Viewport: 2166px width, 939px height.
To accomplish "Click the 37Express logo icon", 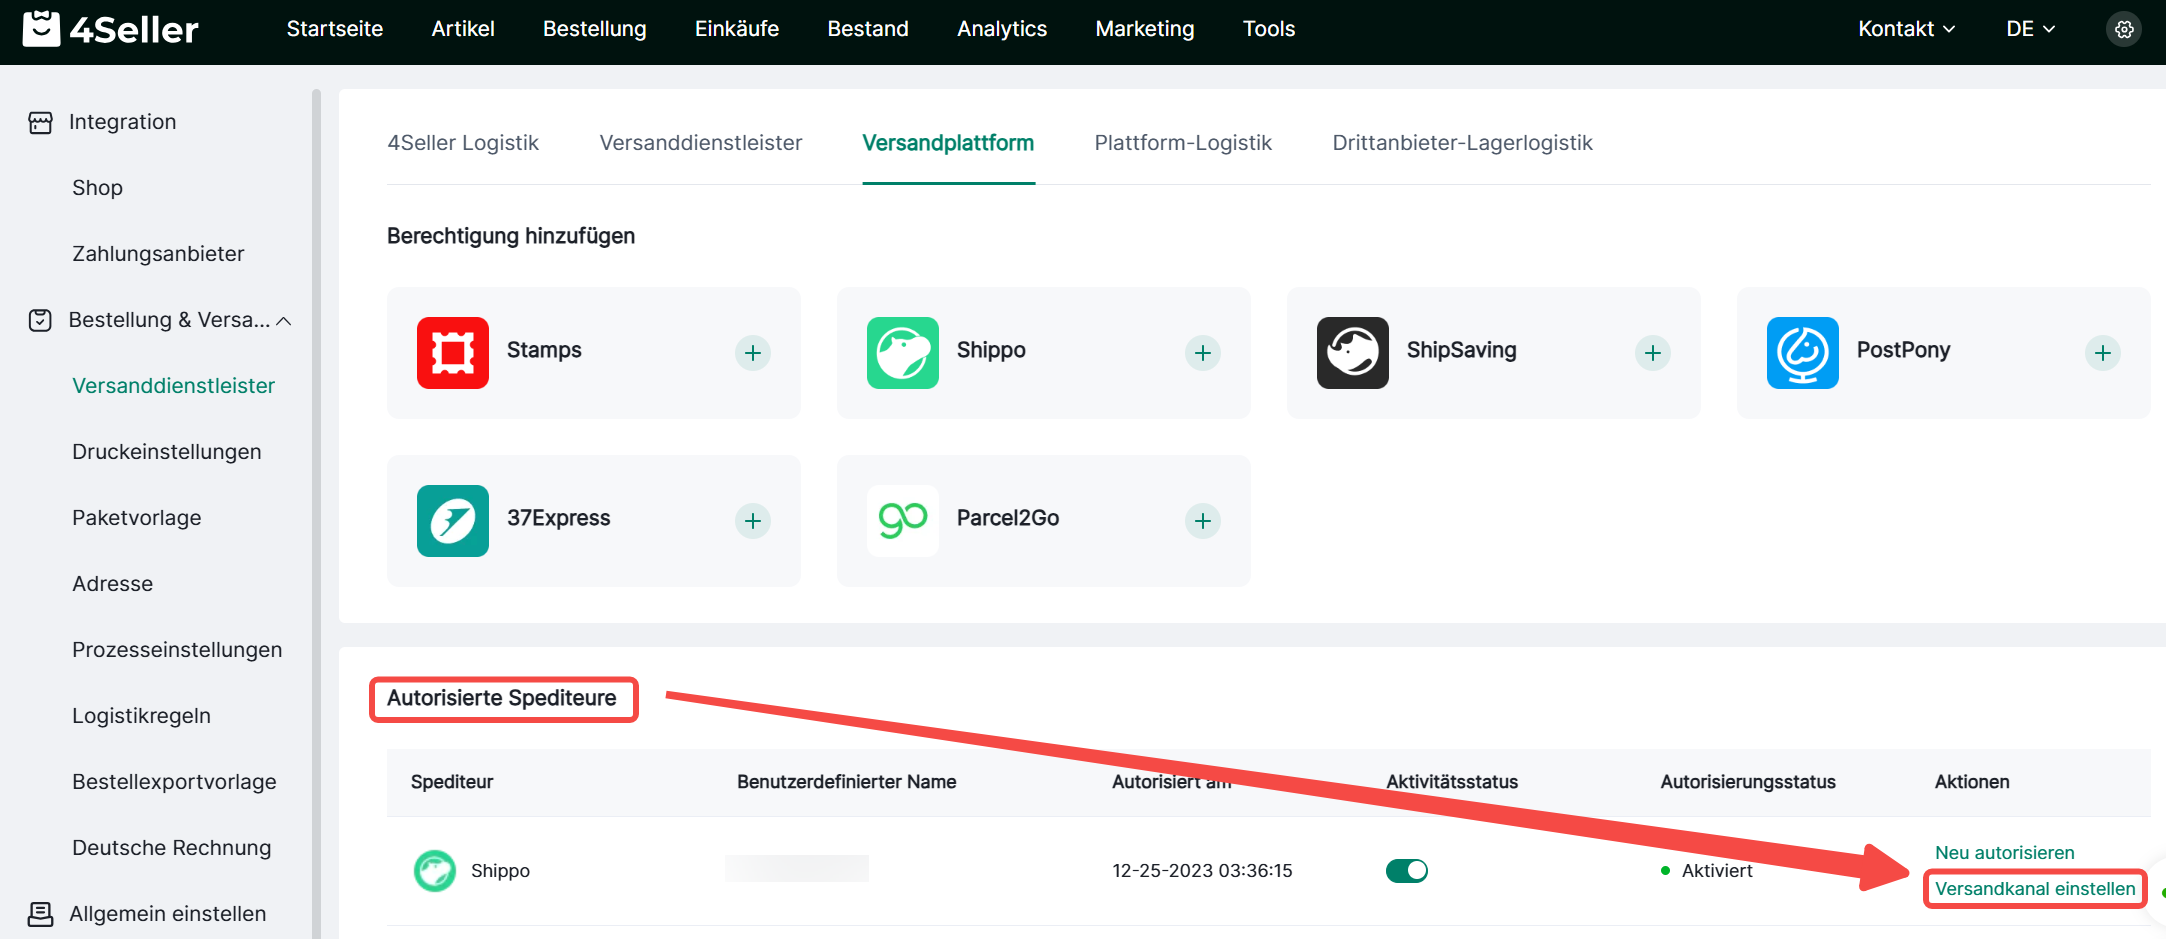I will (452, 520).
